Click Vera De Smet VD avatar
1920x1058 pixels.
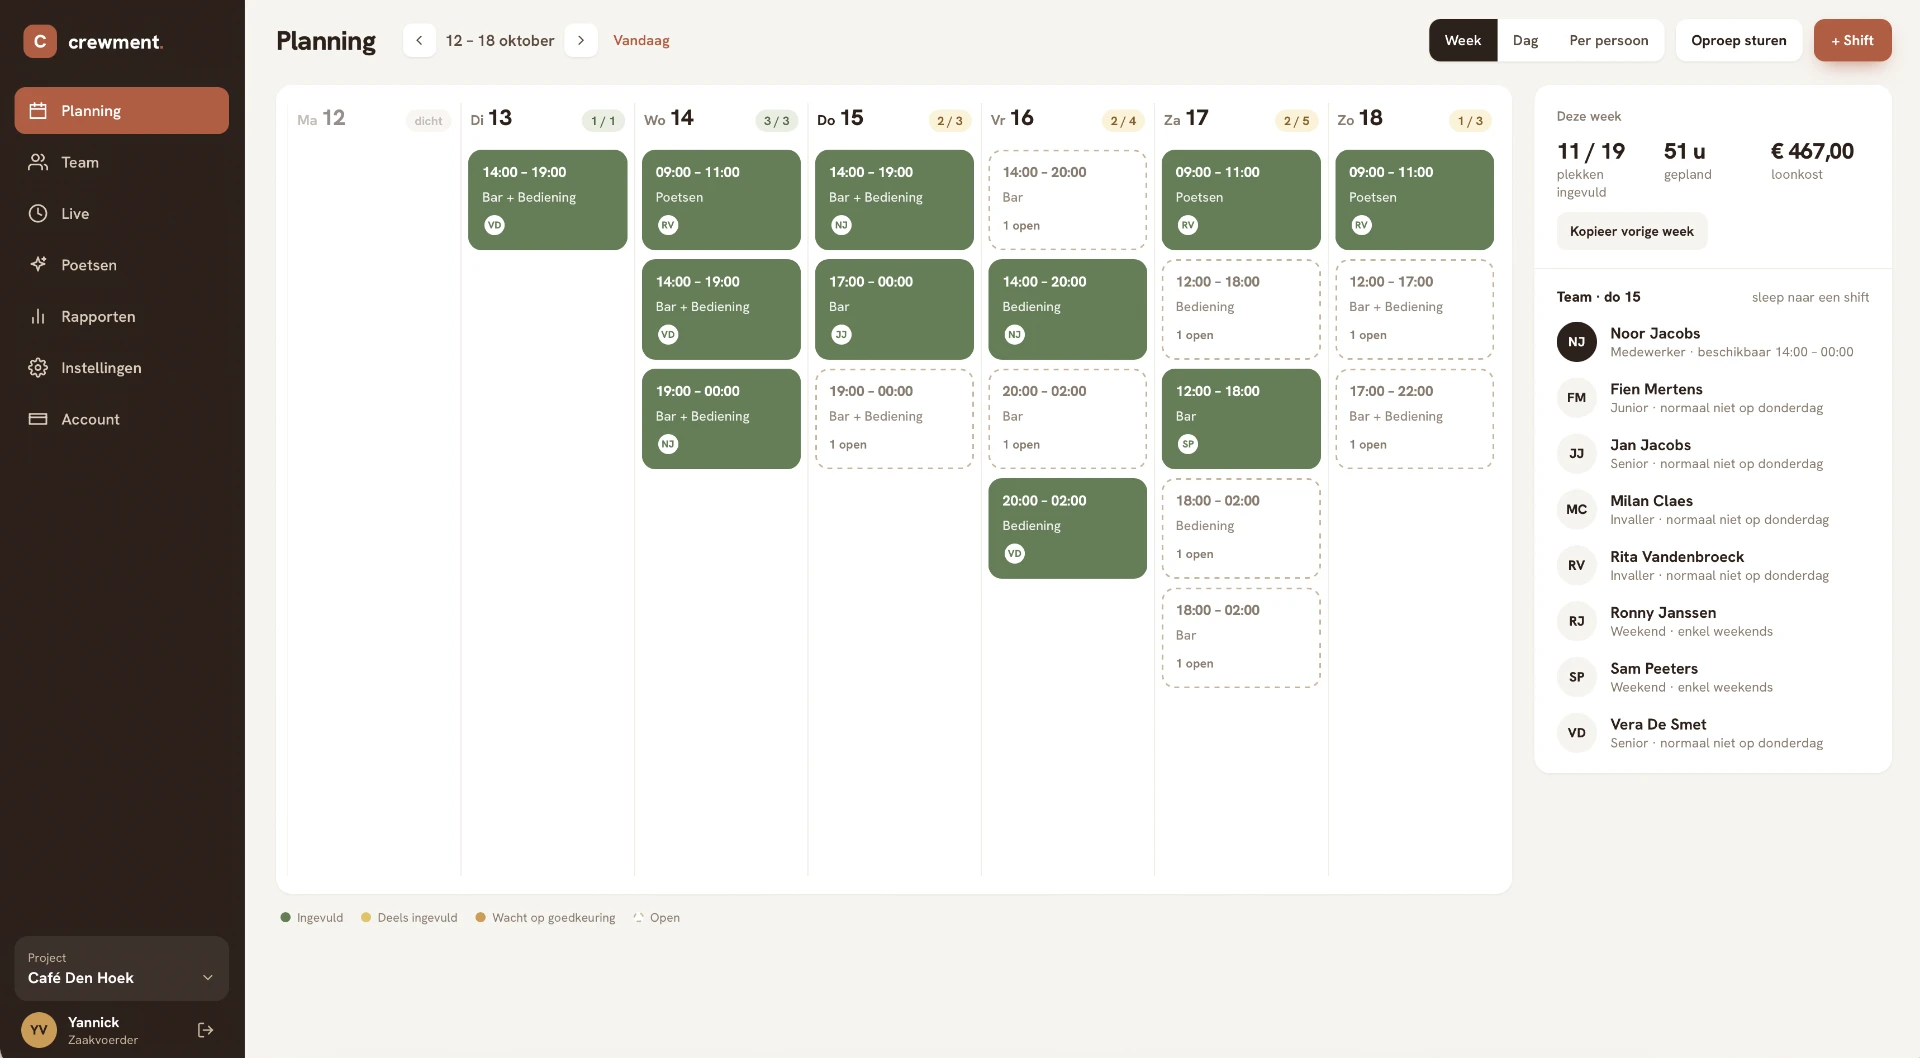(1576, 733)
